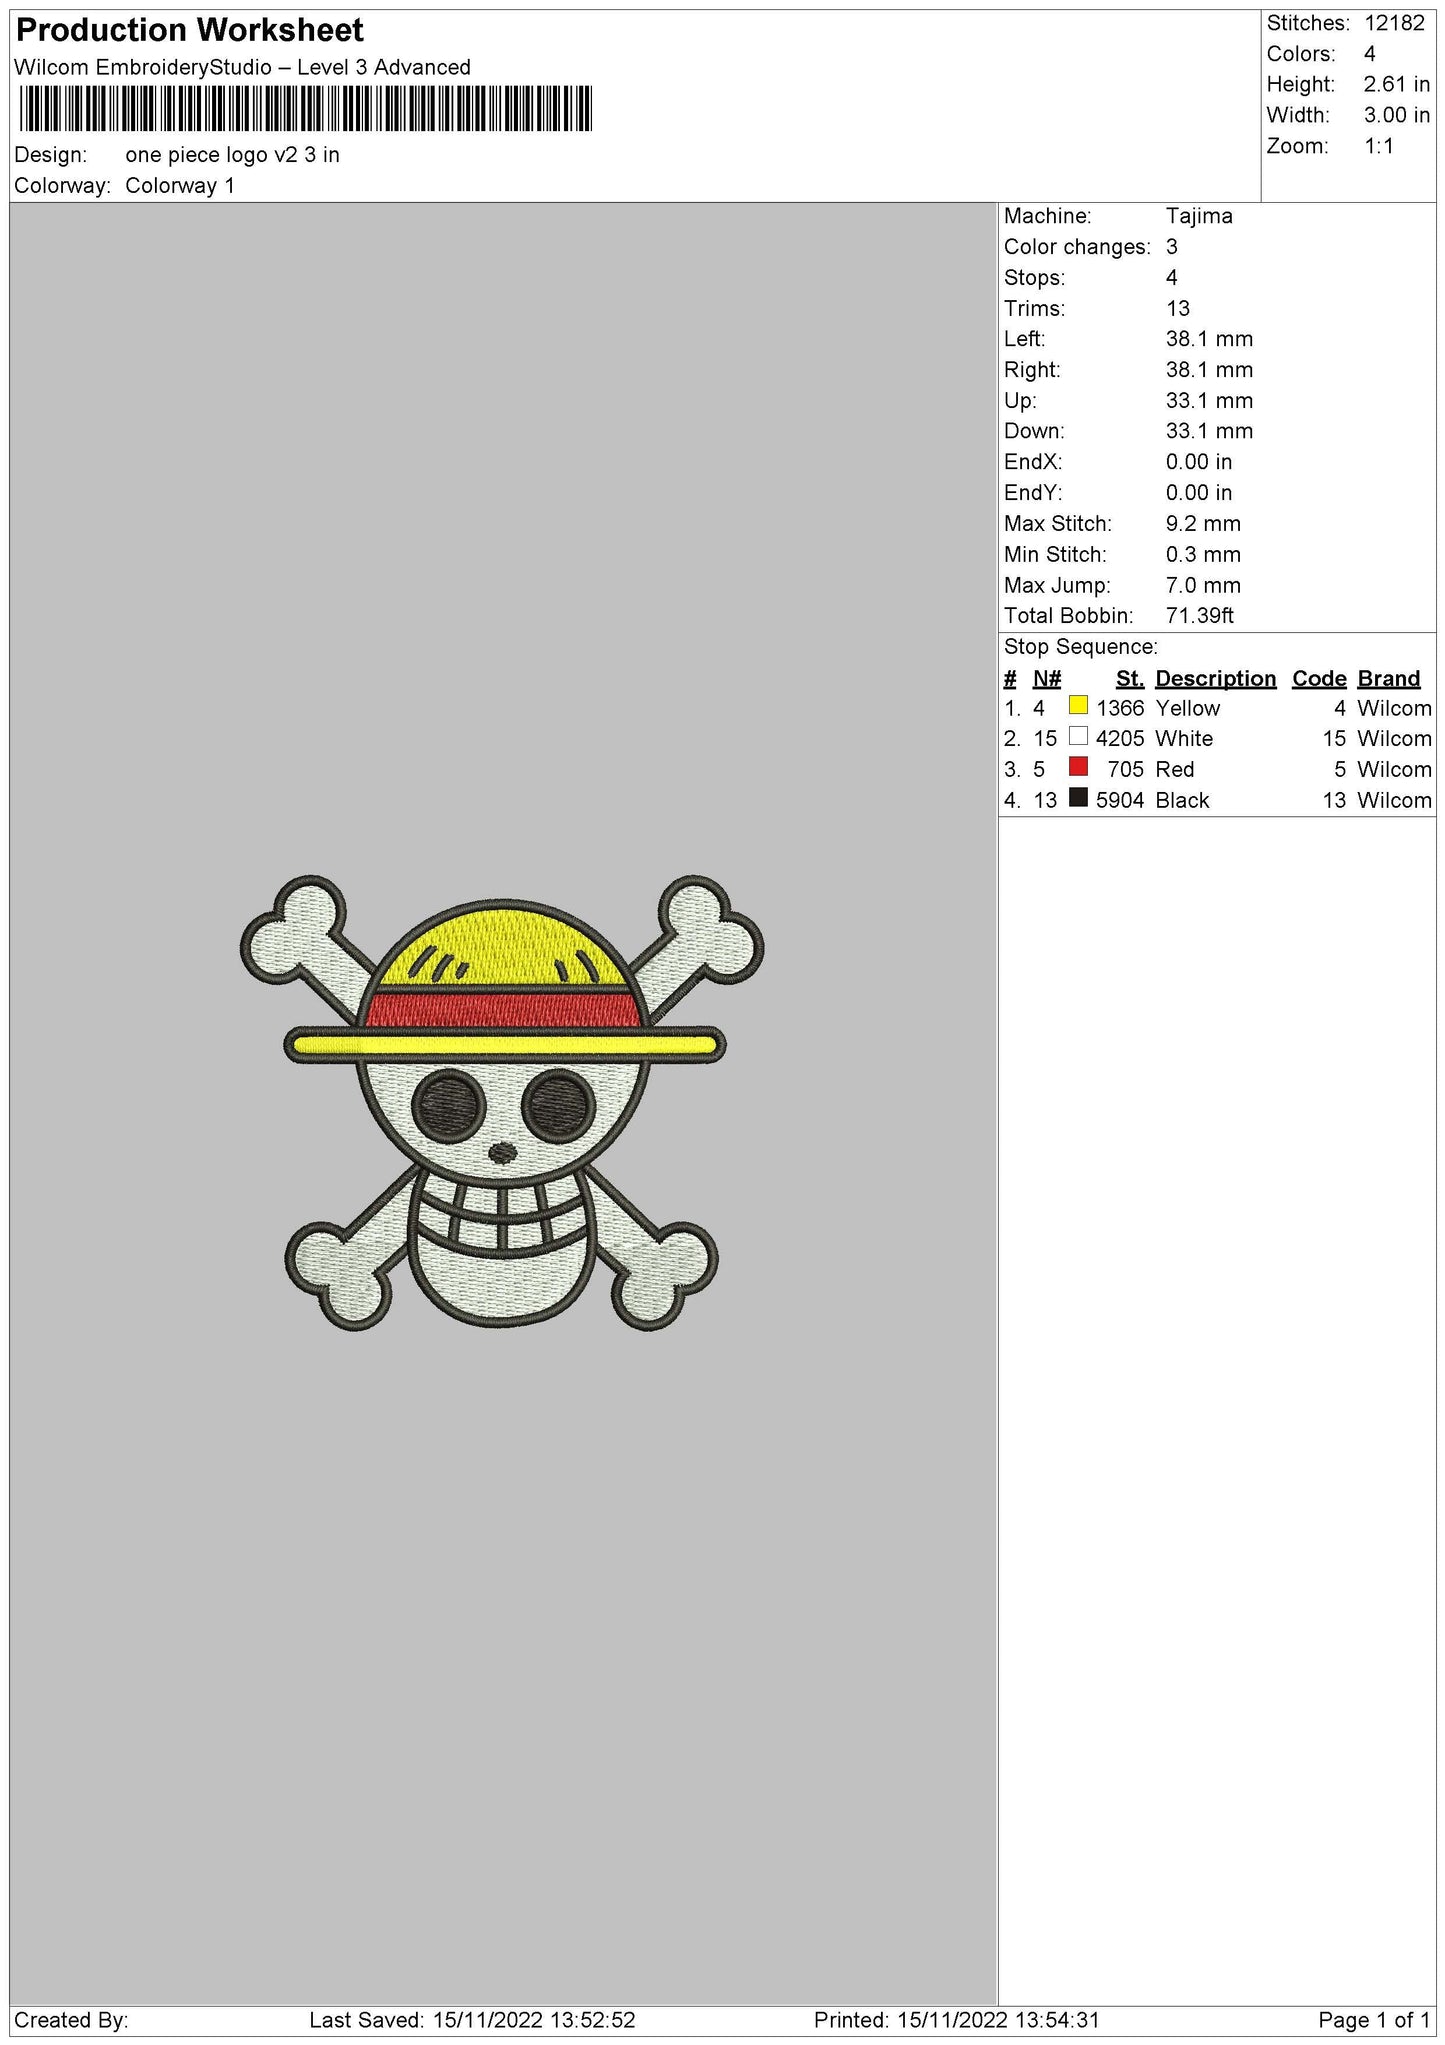Click the width value '3.00 in'
The image size is (1445, 2045).
1397,116
